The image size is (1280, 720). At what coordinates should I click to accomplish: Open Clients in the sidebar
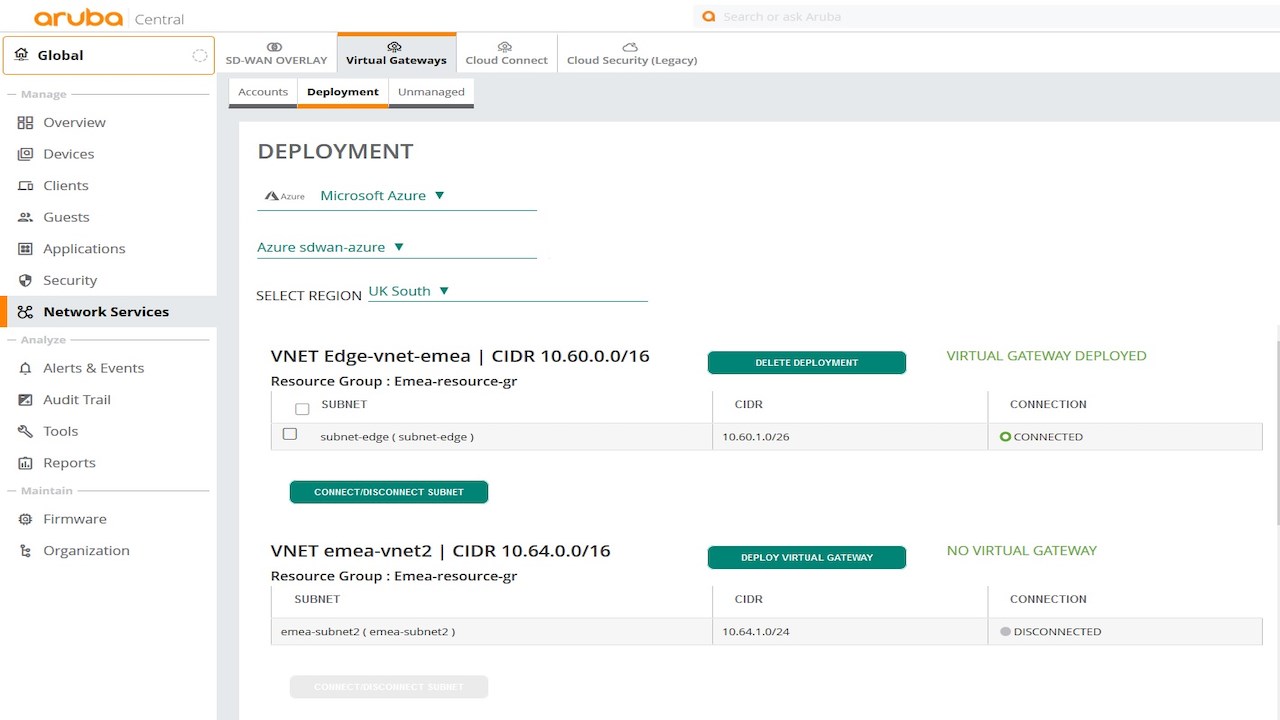(108, 186)
